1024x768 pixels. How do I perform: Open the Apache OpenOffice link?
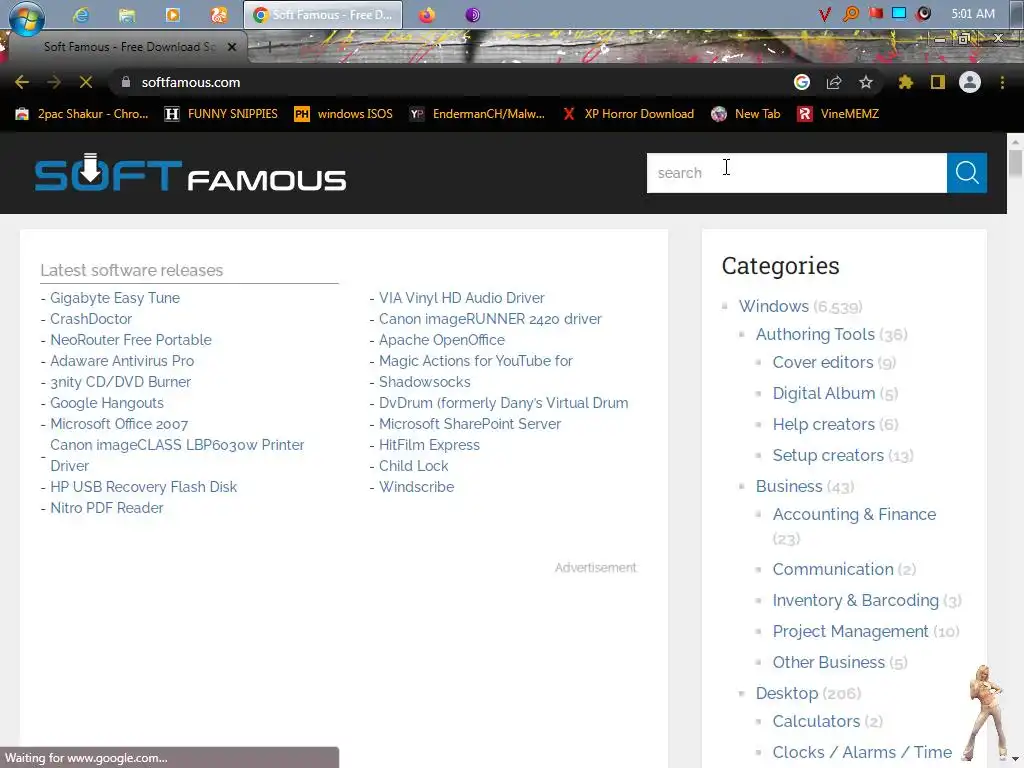coord(442,340)
